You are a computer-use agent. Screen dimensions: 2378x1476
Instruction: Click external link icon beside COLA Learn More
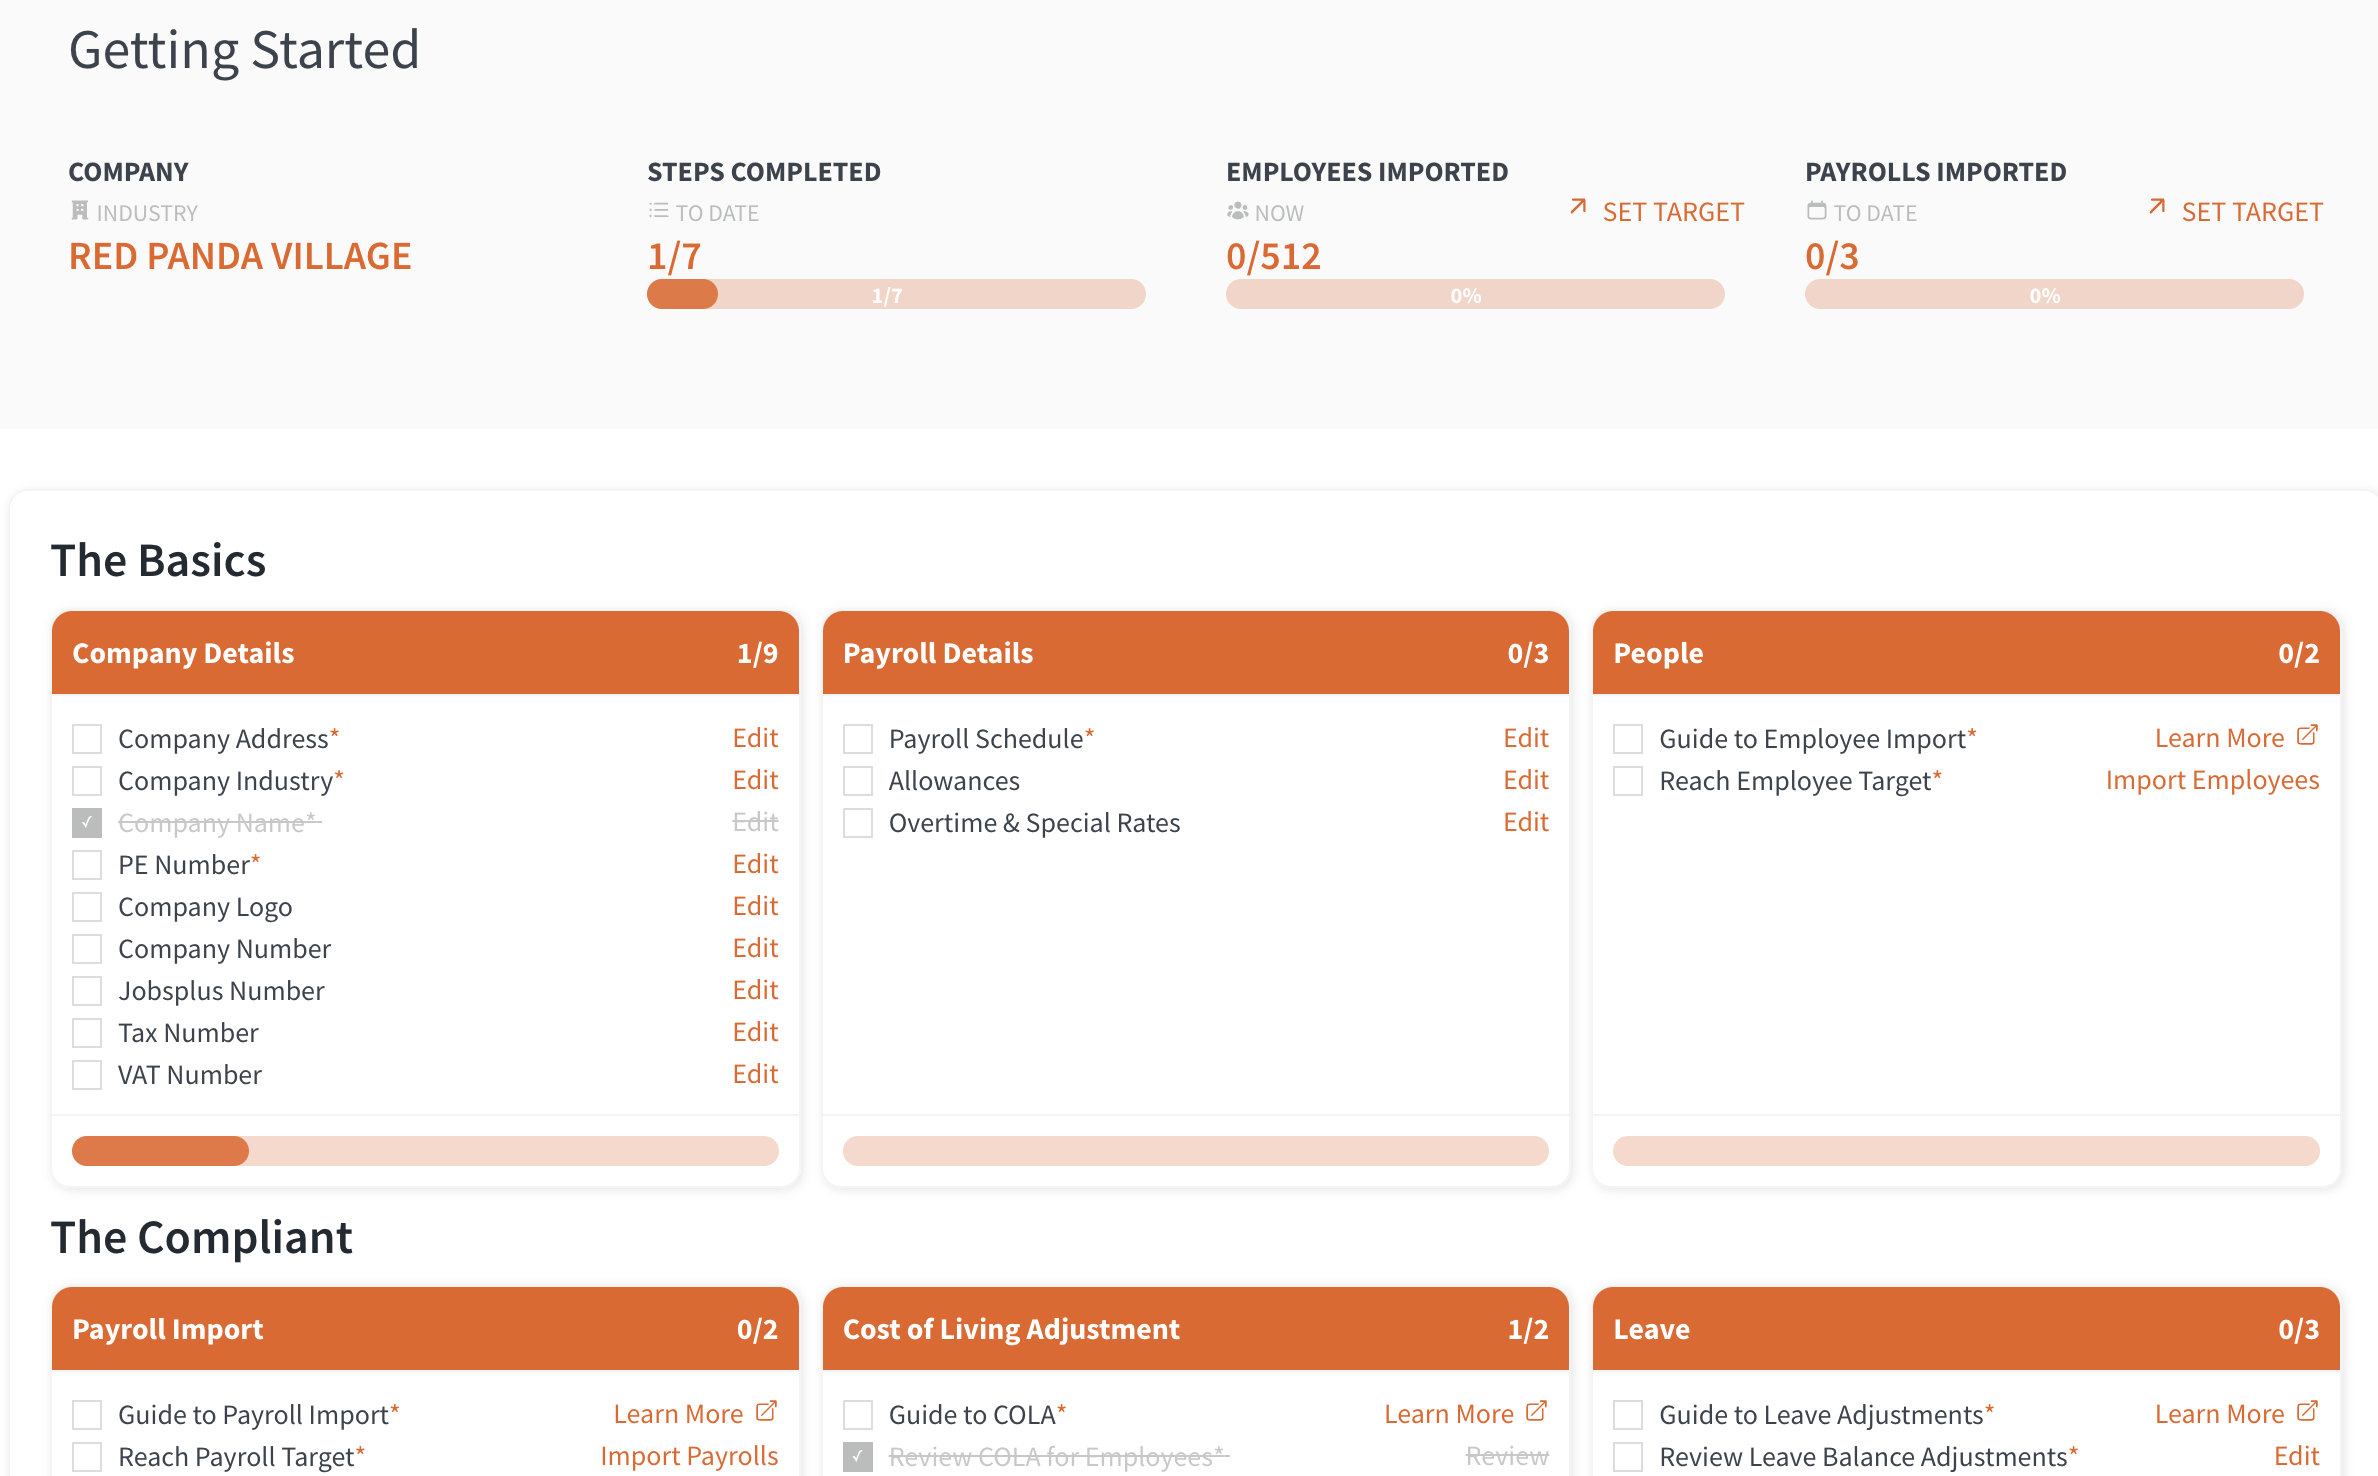pos(1538,1409)
